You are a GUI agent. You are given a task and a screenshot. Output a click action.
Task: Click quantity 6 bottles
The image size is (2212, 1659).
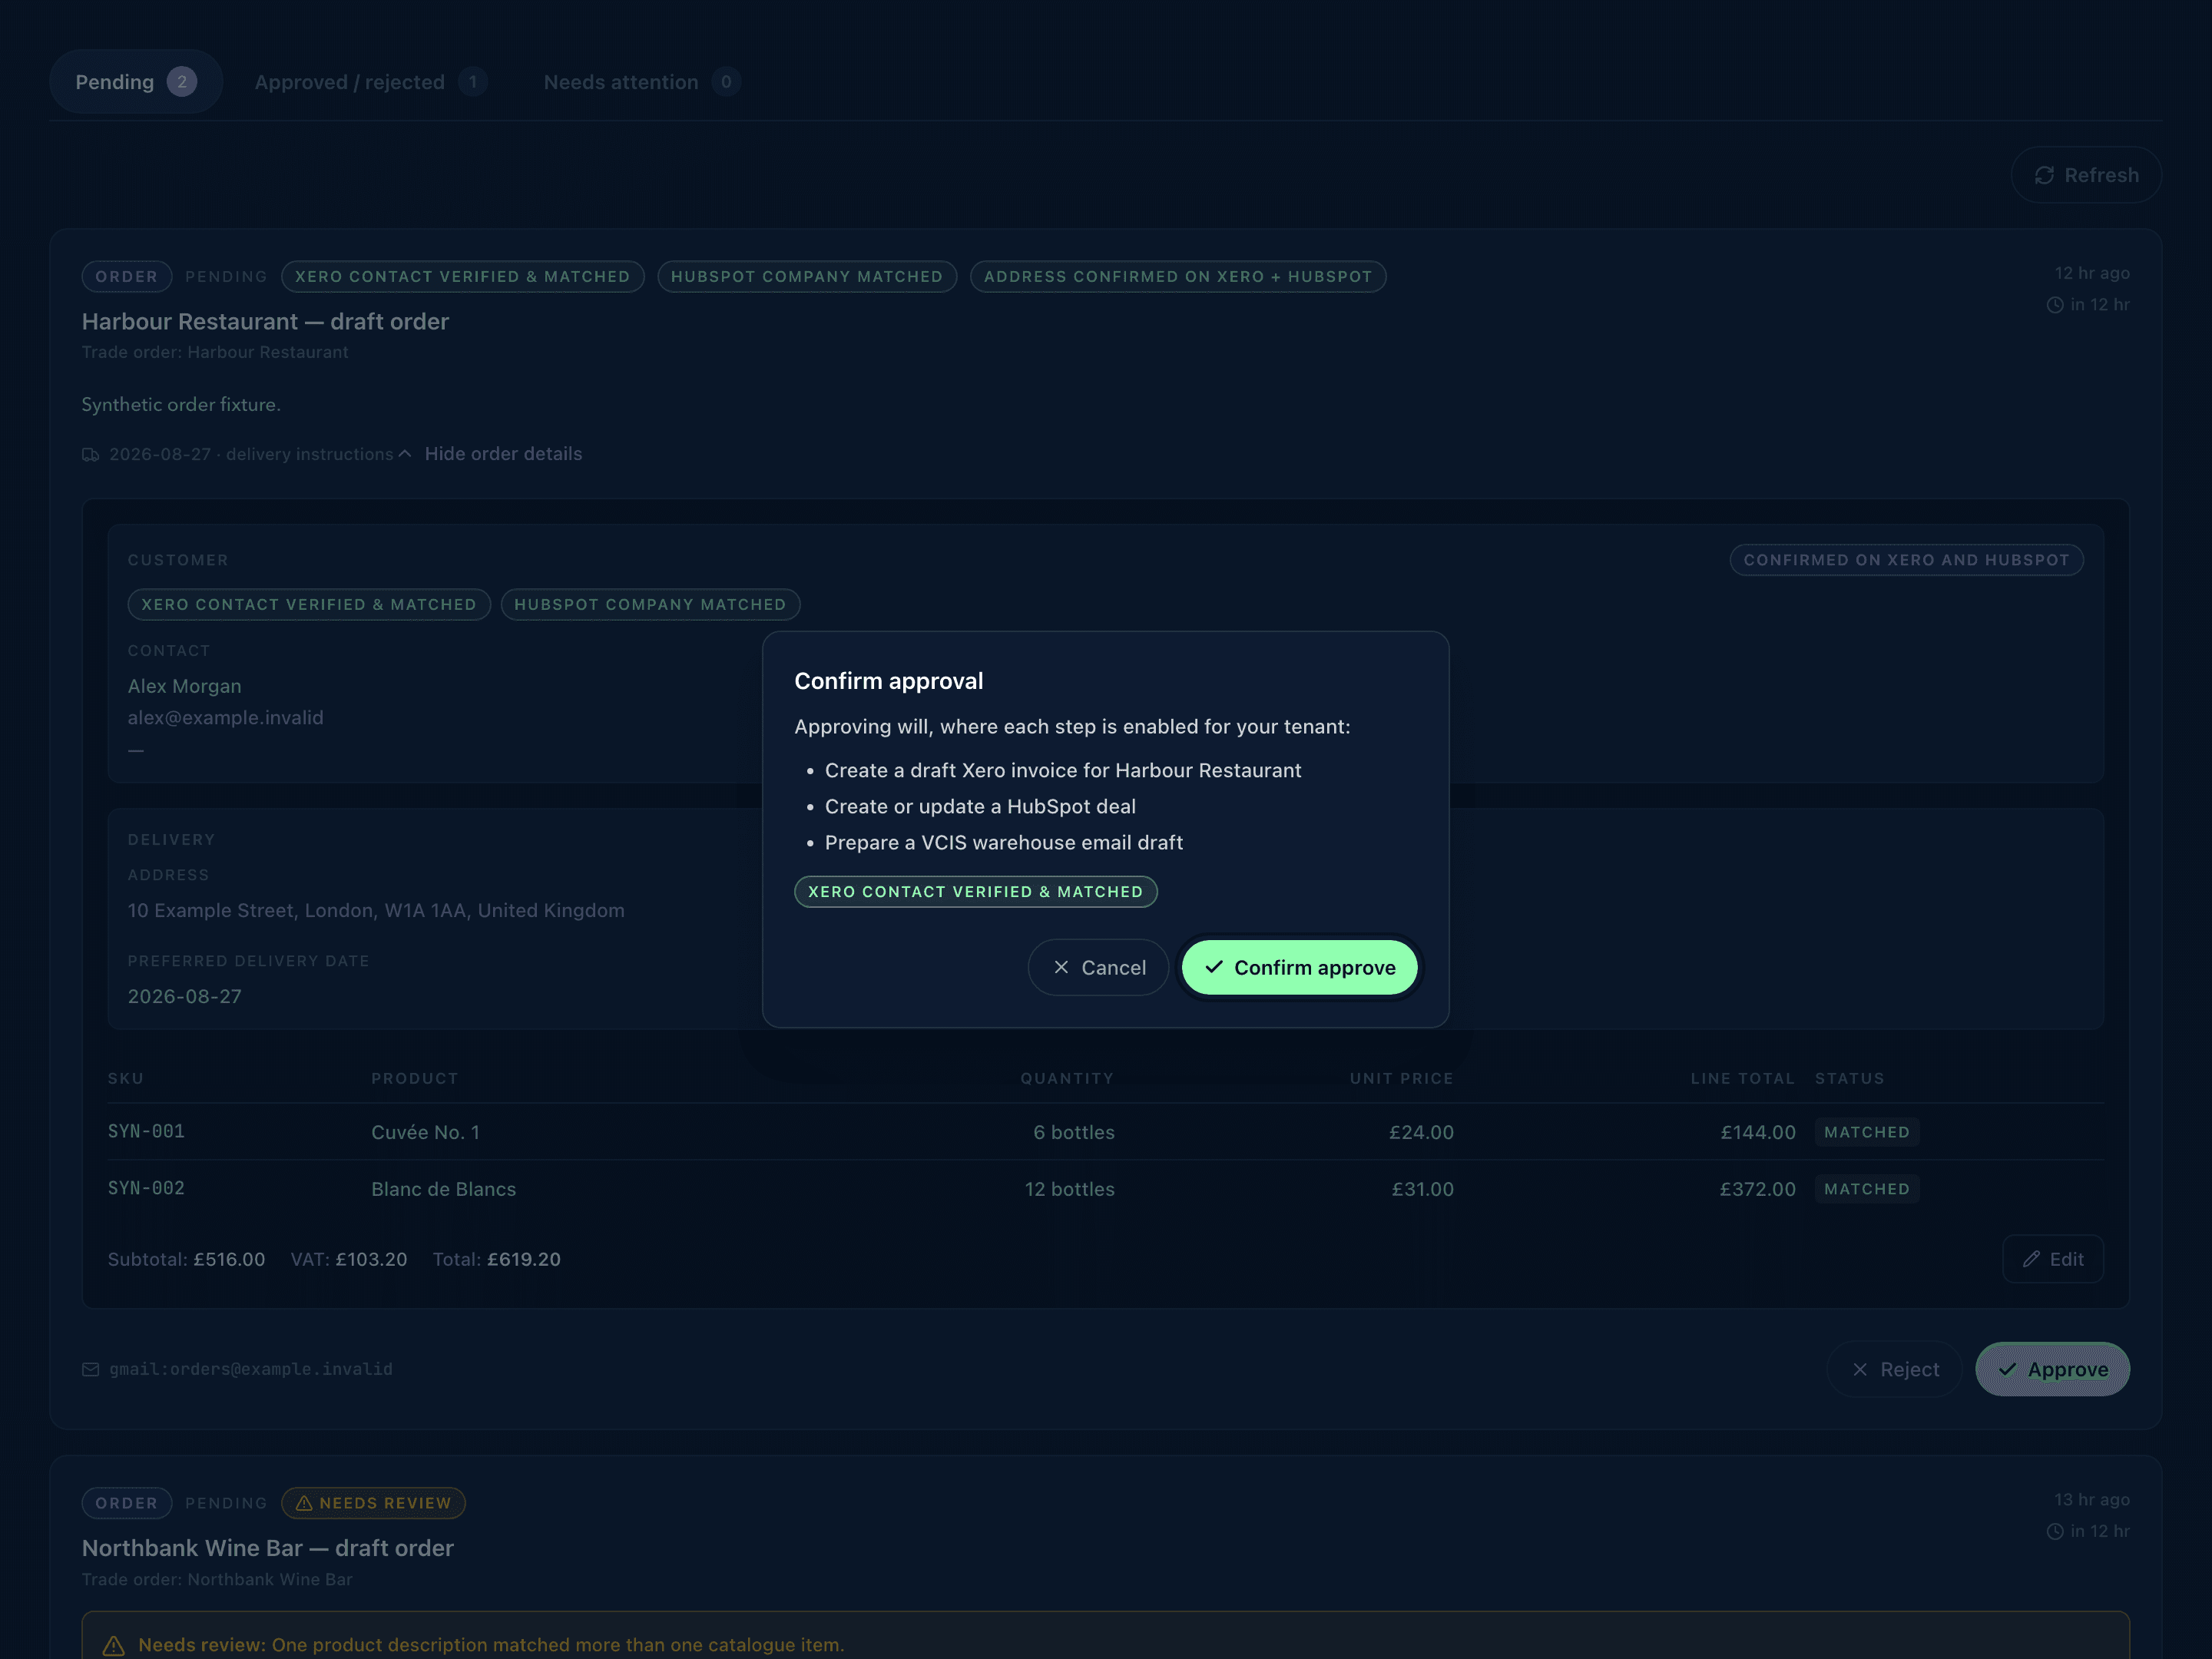tap(1073, 1132)
